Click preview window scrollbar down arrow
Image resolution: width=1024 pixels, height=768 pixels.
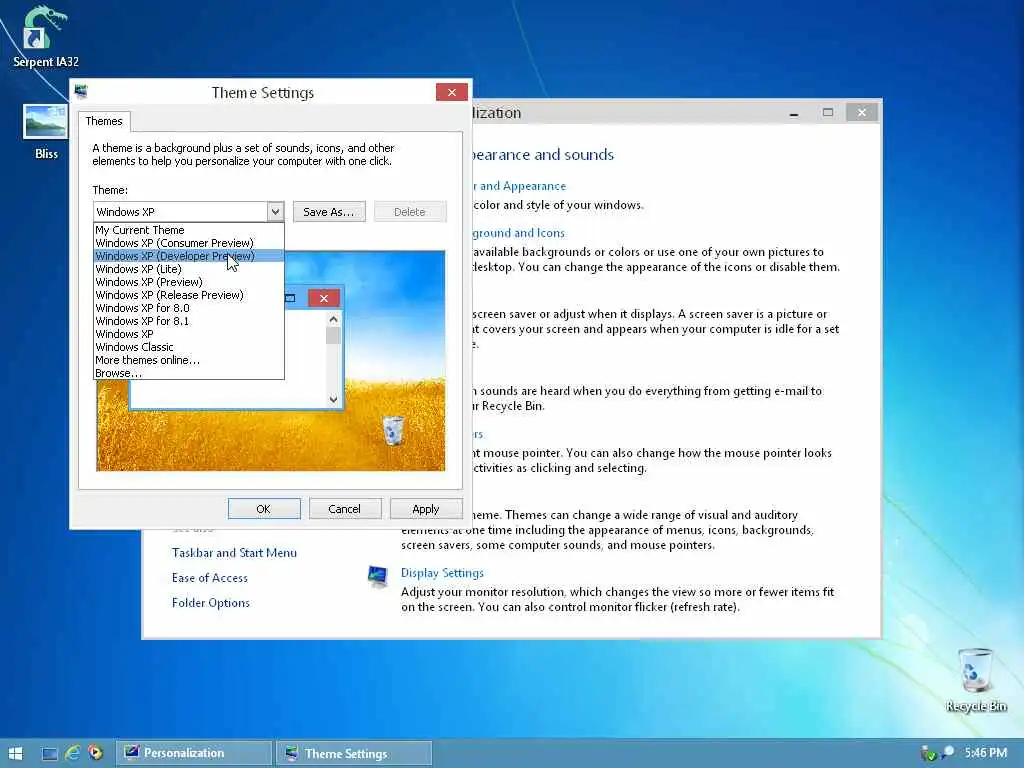coord(333,399)
